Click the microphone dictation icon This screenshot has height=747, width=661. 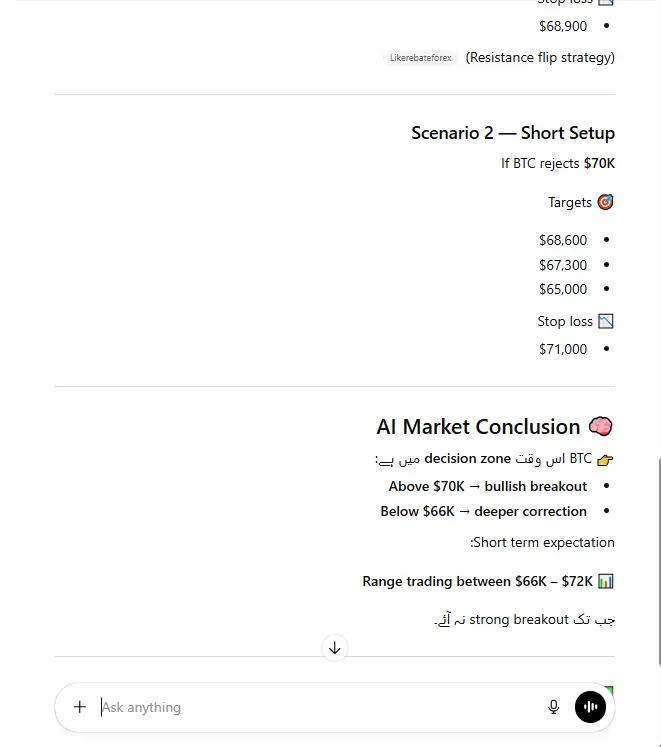click(553, 707)
